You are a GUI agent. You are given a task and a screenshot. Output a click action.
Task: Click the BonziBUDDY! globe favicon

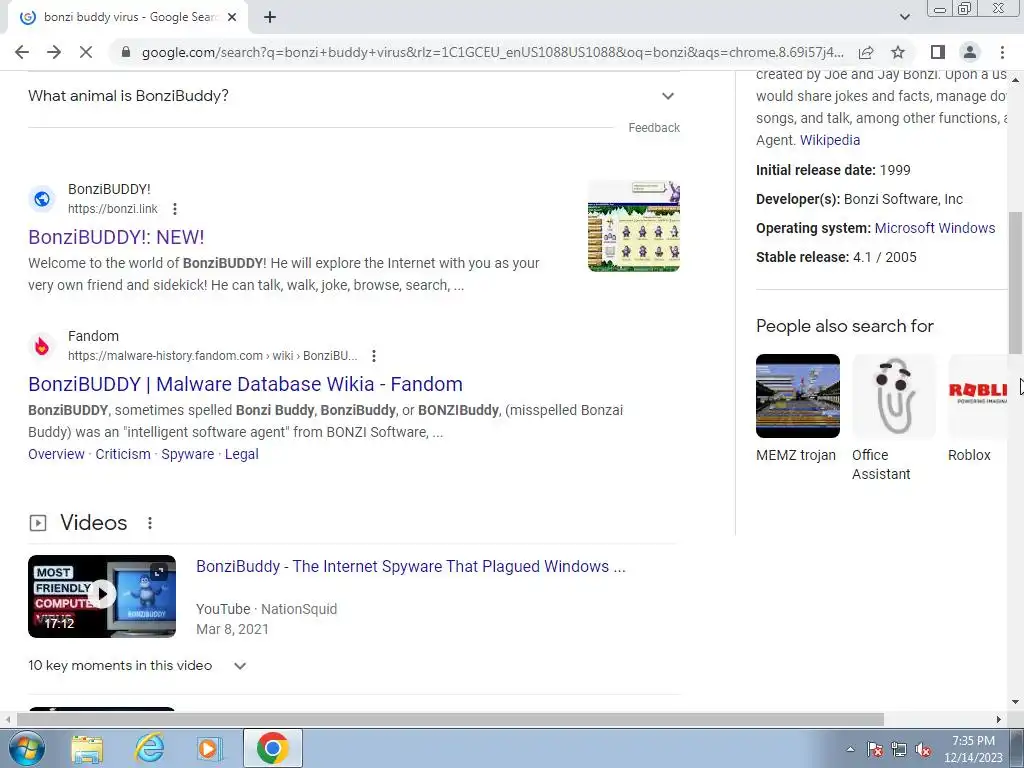tap(42, 199)
